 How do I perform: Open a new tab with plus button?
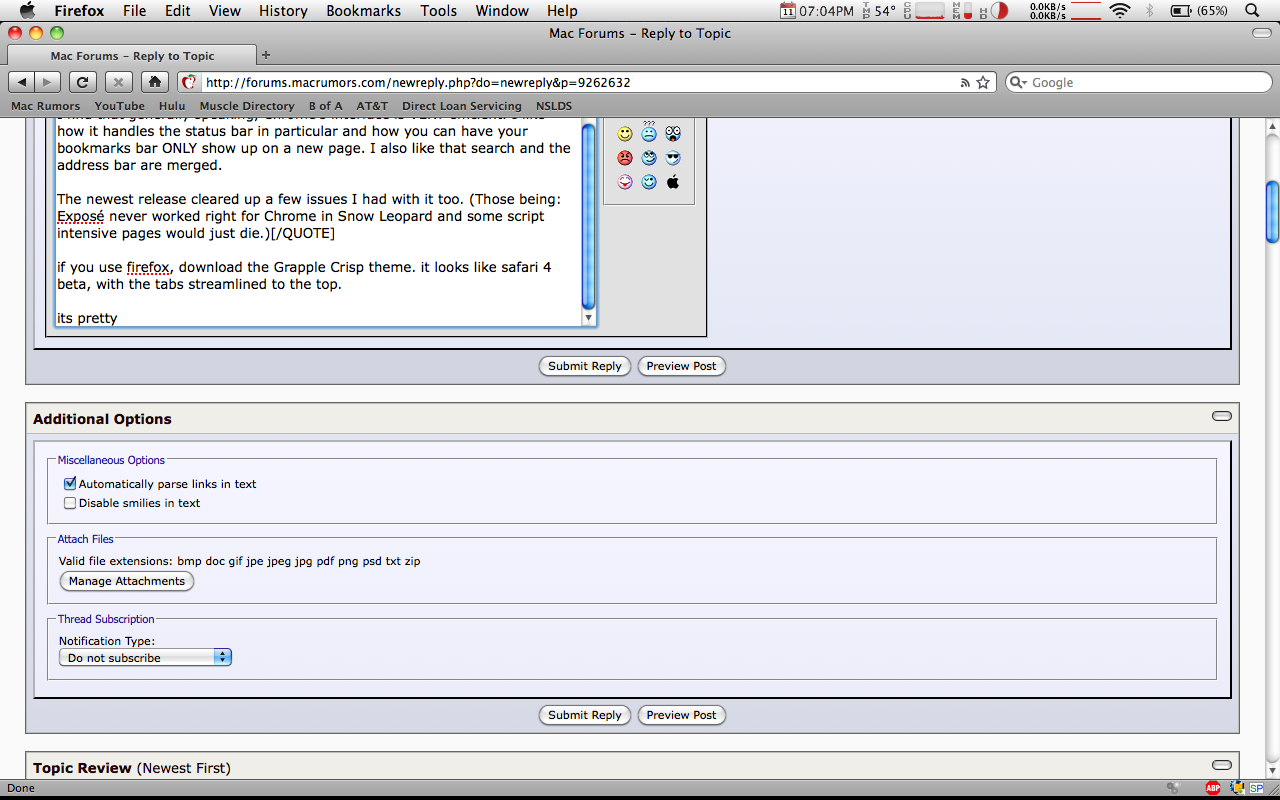266,55
